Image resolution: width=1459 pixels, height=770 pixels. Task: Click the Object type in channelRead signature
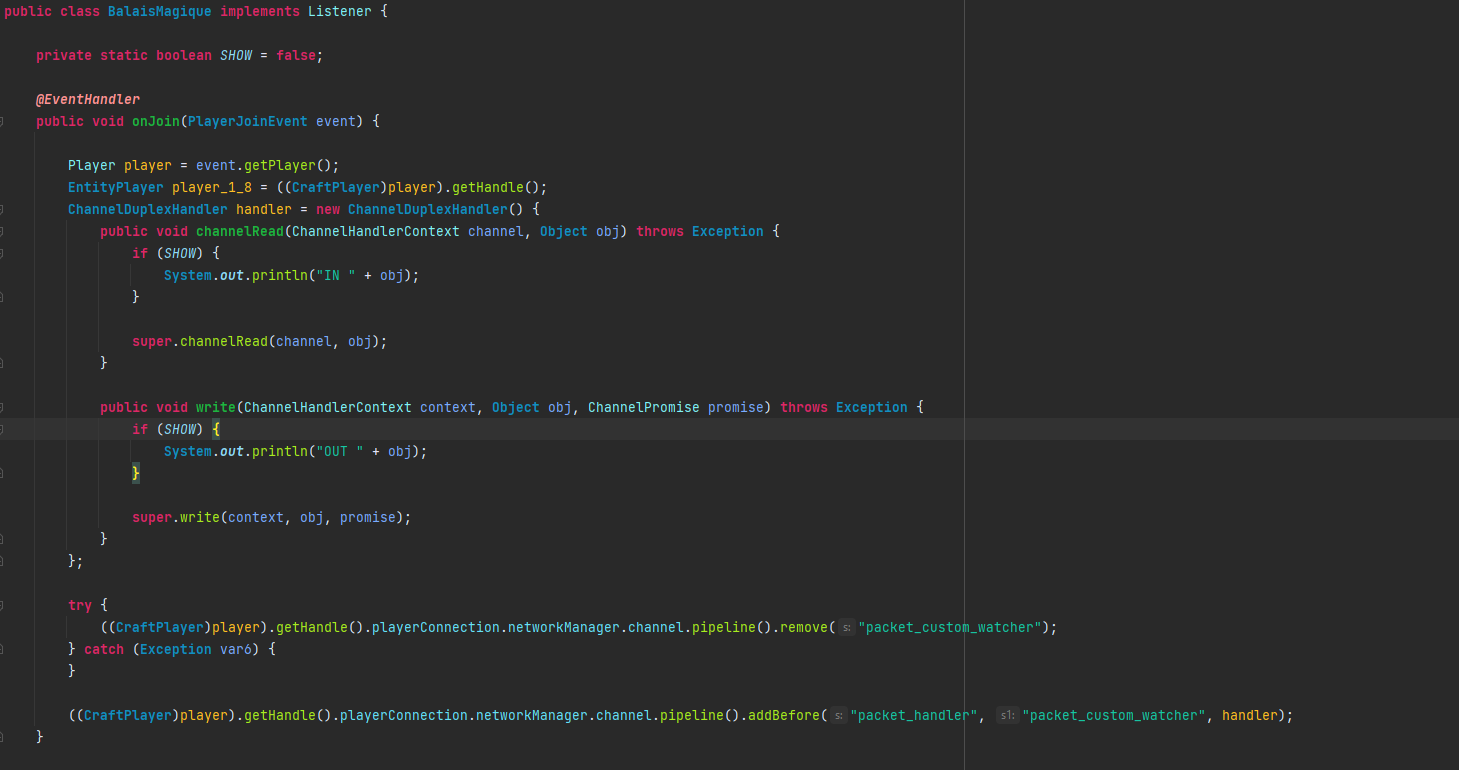[564, 231]
